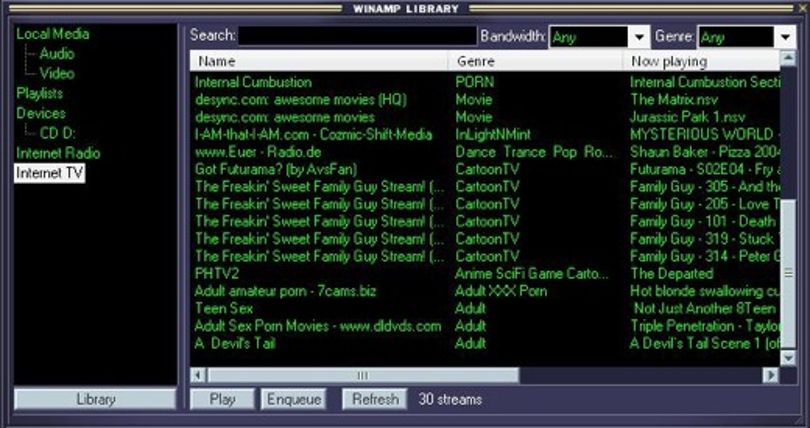The width and height of the screenshot is (810, 428).
Task: Select Video under Local Media
Action: click(57, 74)
